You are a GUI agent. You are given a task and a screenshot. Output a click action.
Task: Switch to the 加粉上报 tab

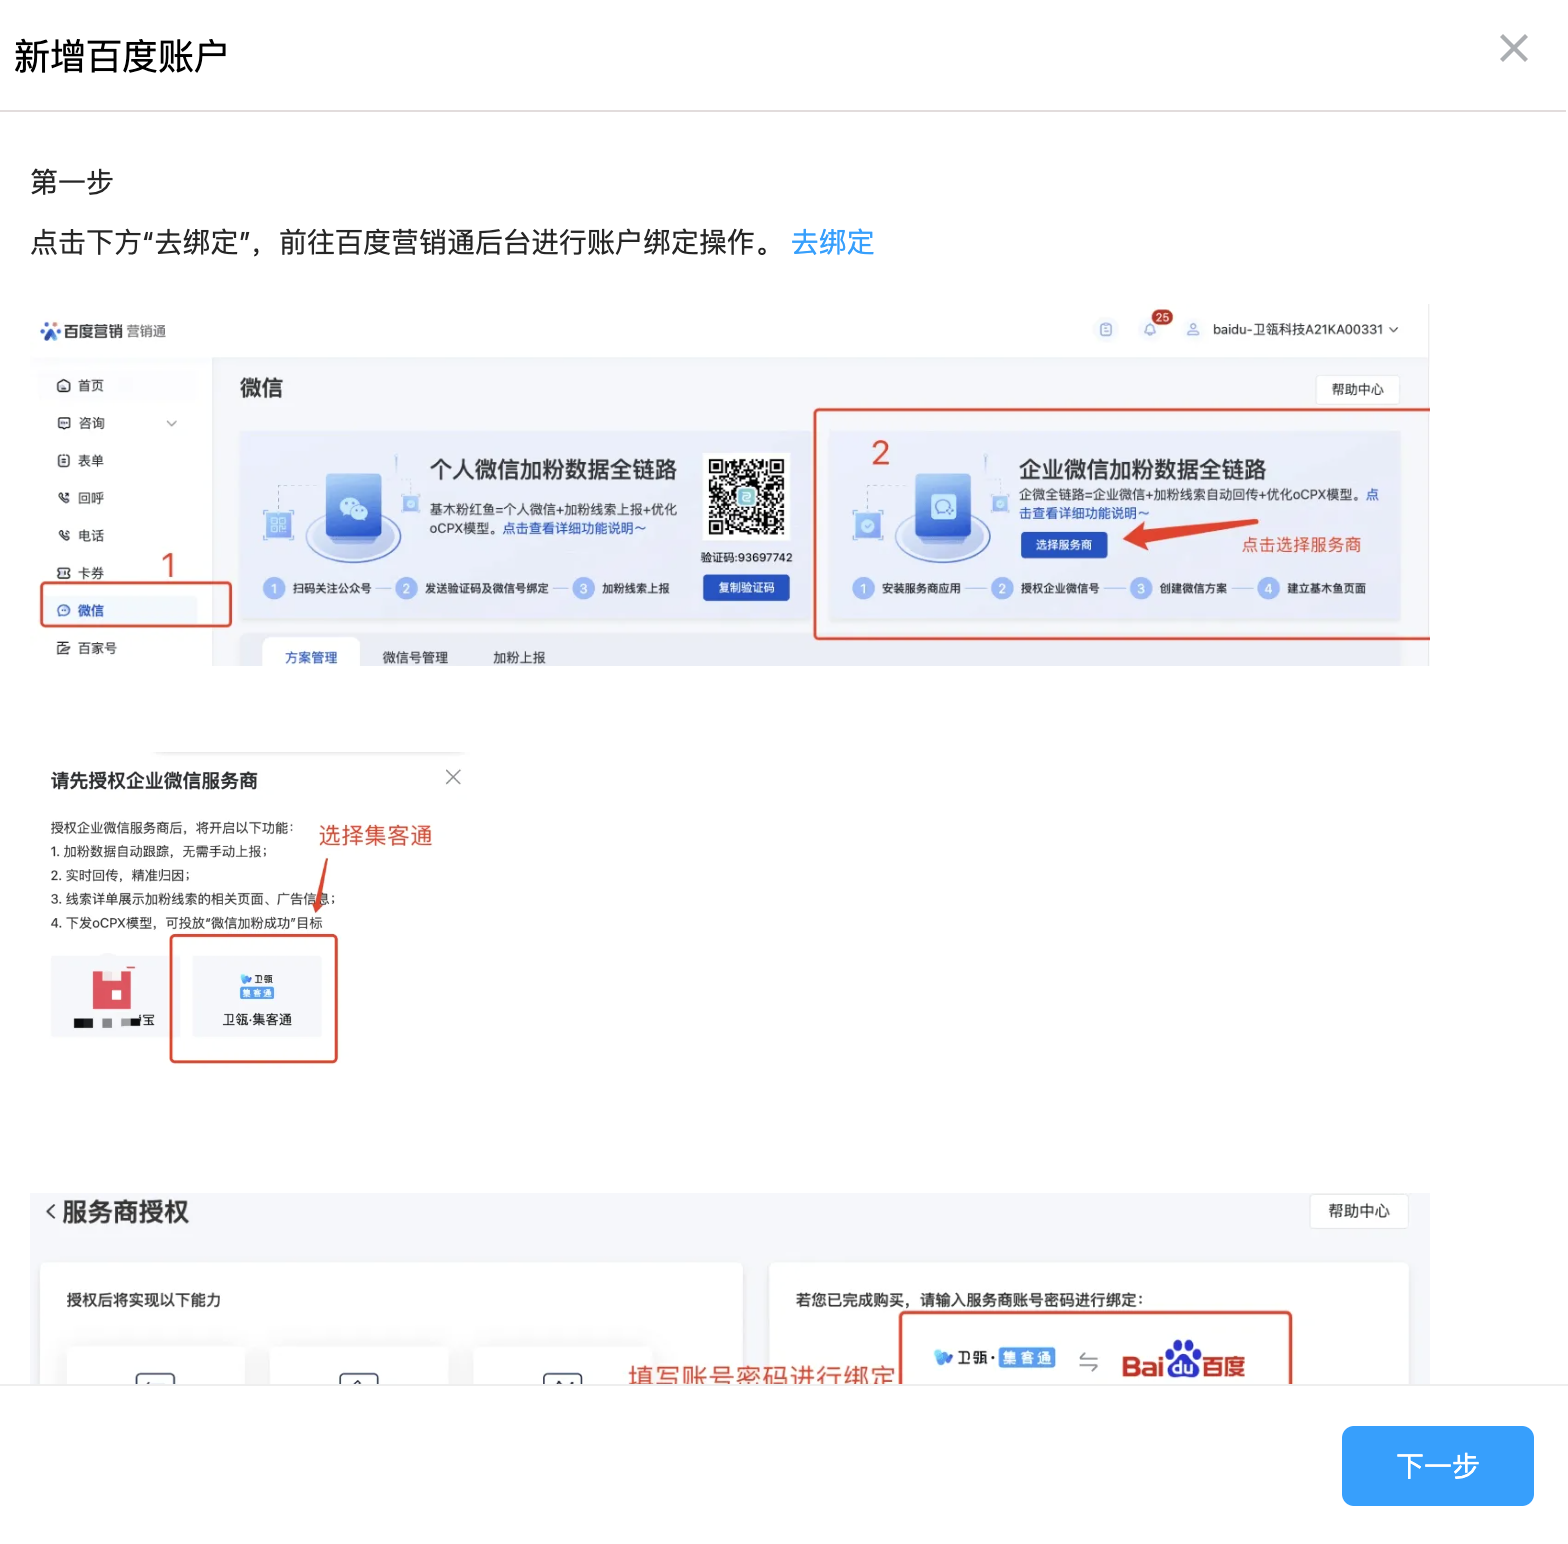[519, 657]
